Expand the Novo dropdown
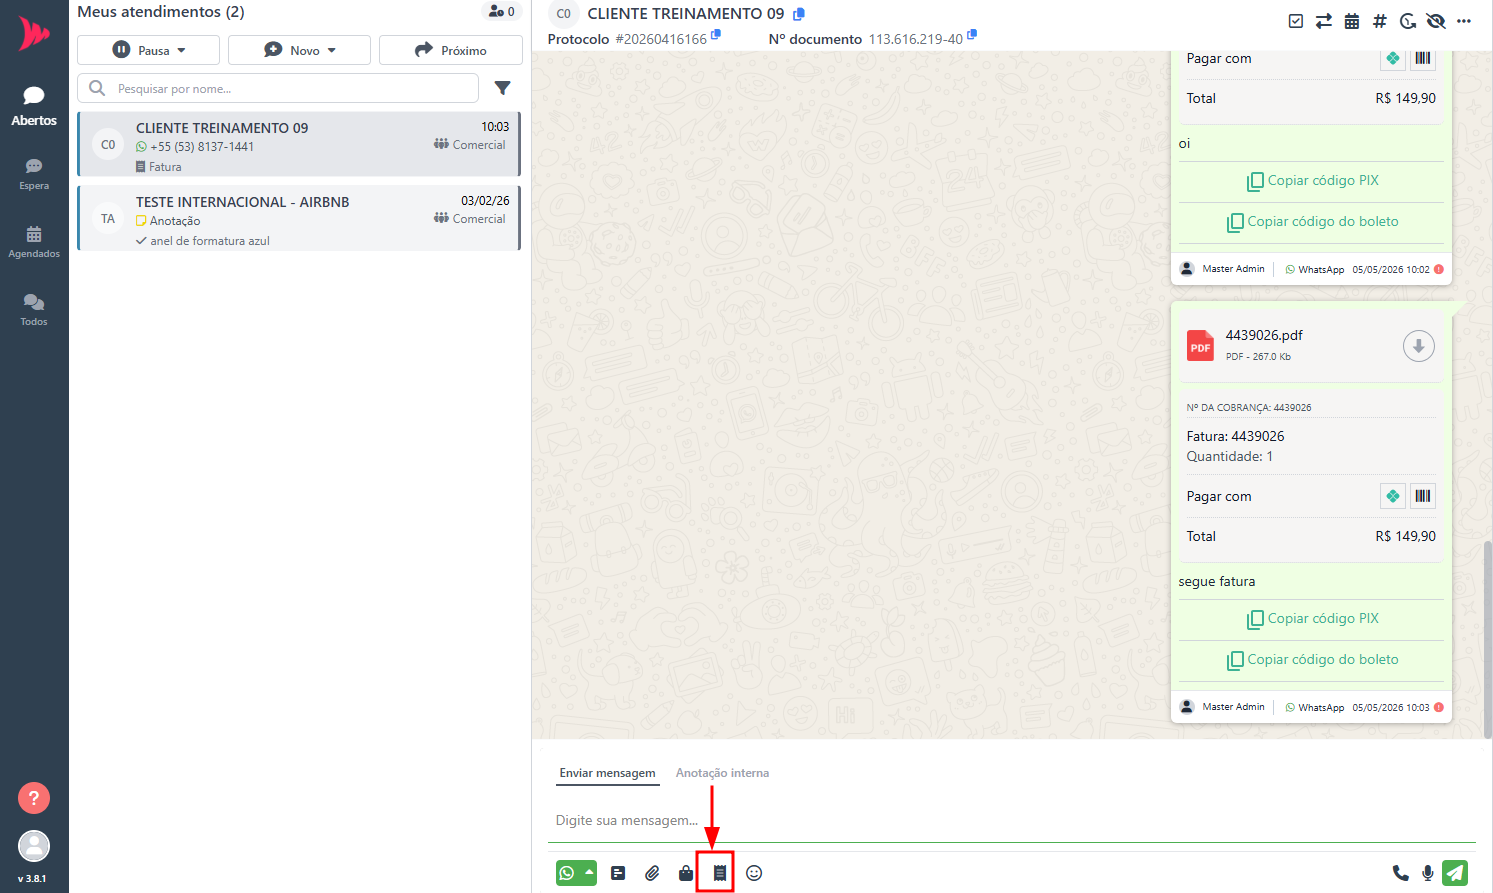The image size is (1493, 893). pos(299,50)
